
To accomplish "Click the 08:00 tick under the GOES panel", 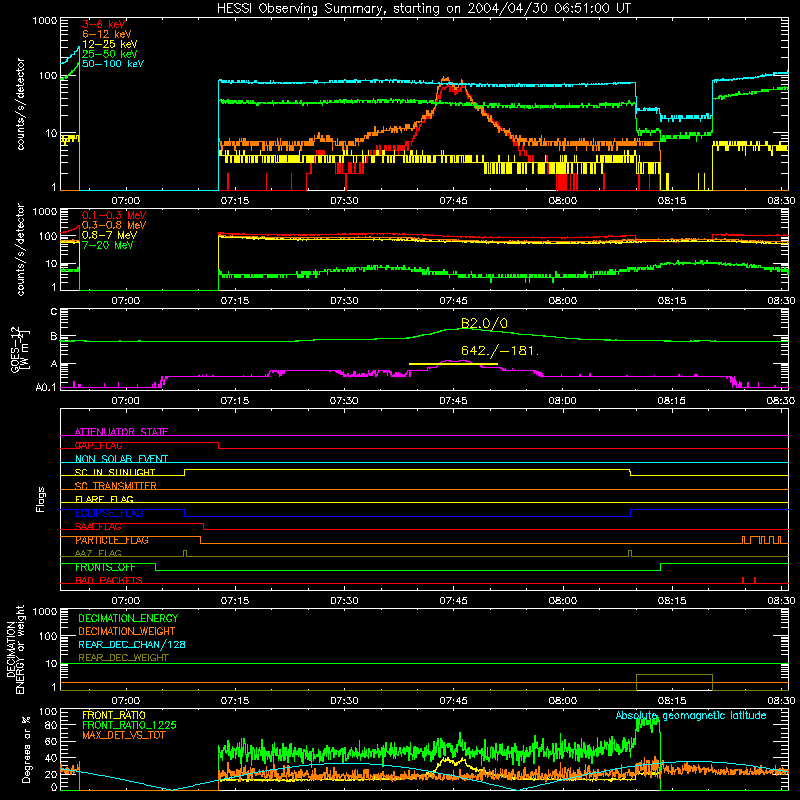I will click(x=562, y=401).
